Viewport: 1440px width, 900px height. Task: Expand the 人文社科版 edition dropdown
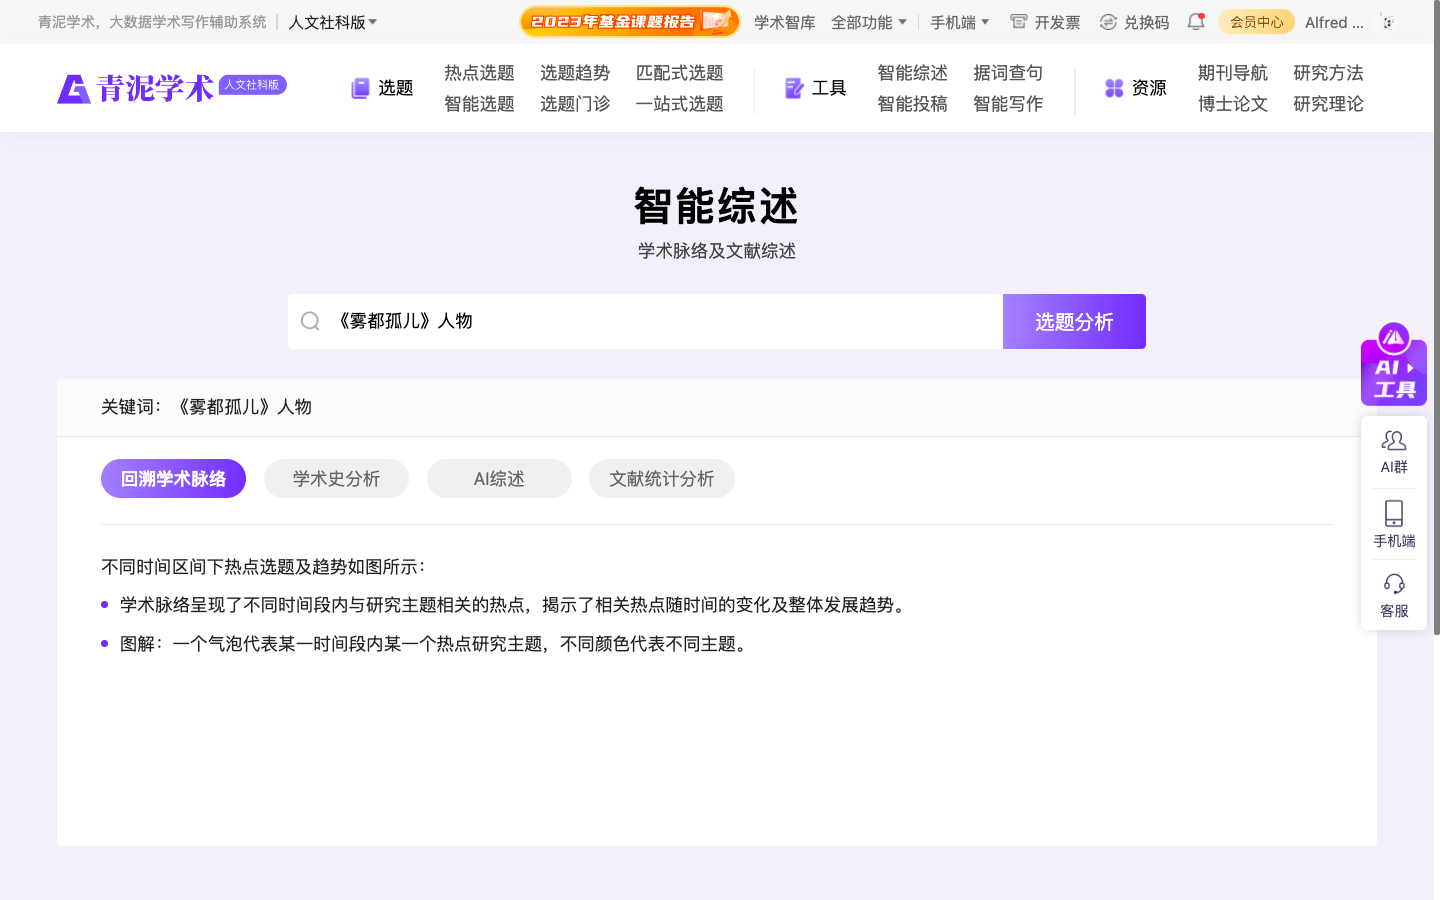[x=332, y=21]
